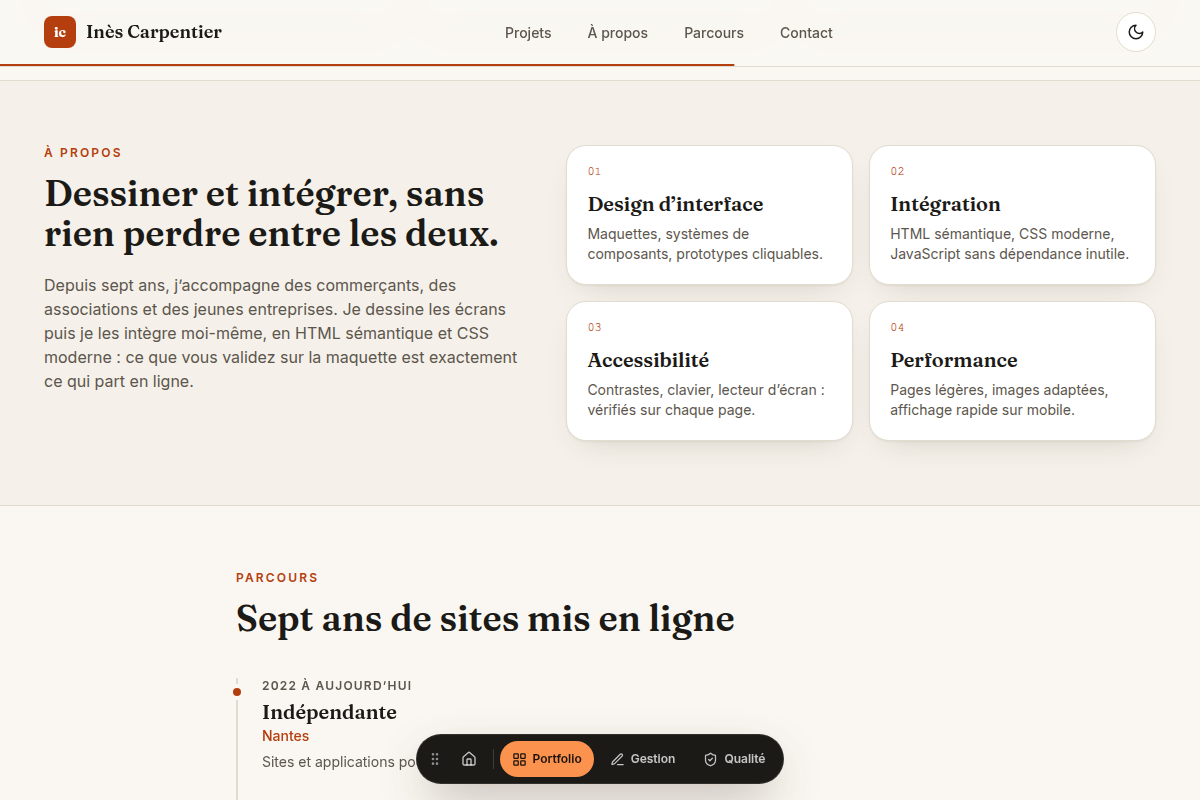Image resolution: width=1200 pixels, height=800 pixels.
Task: Click the orange "ic" logo badge
Action: [60, 32]
